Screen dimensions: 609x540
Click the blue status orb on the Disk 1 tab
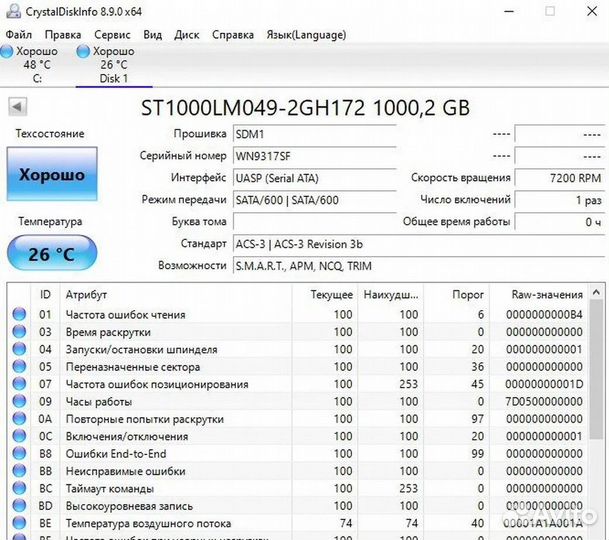83,51
